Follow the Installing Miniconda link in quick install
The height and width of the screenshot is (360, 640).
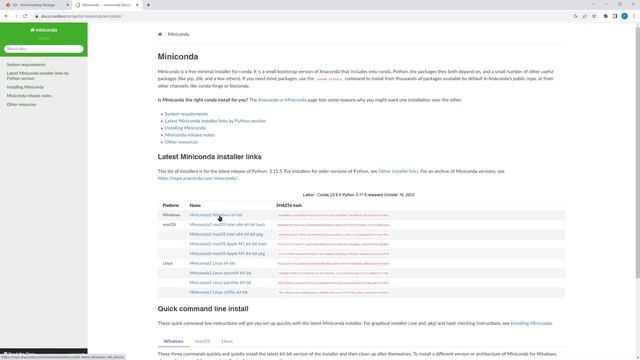click(x=531, y=323)
